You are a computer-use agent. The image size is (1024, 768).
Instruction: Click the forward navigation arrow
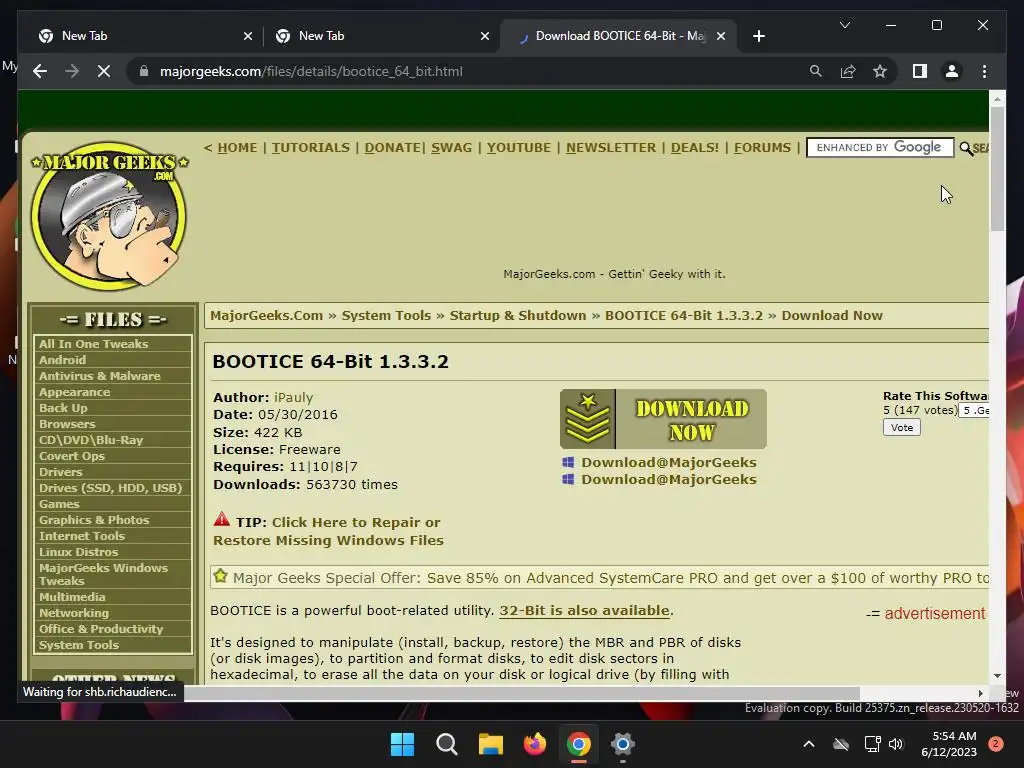tap(72, 71)
